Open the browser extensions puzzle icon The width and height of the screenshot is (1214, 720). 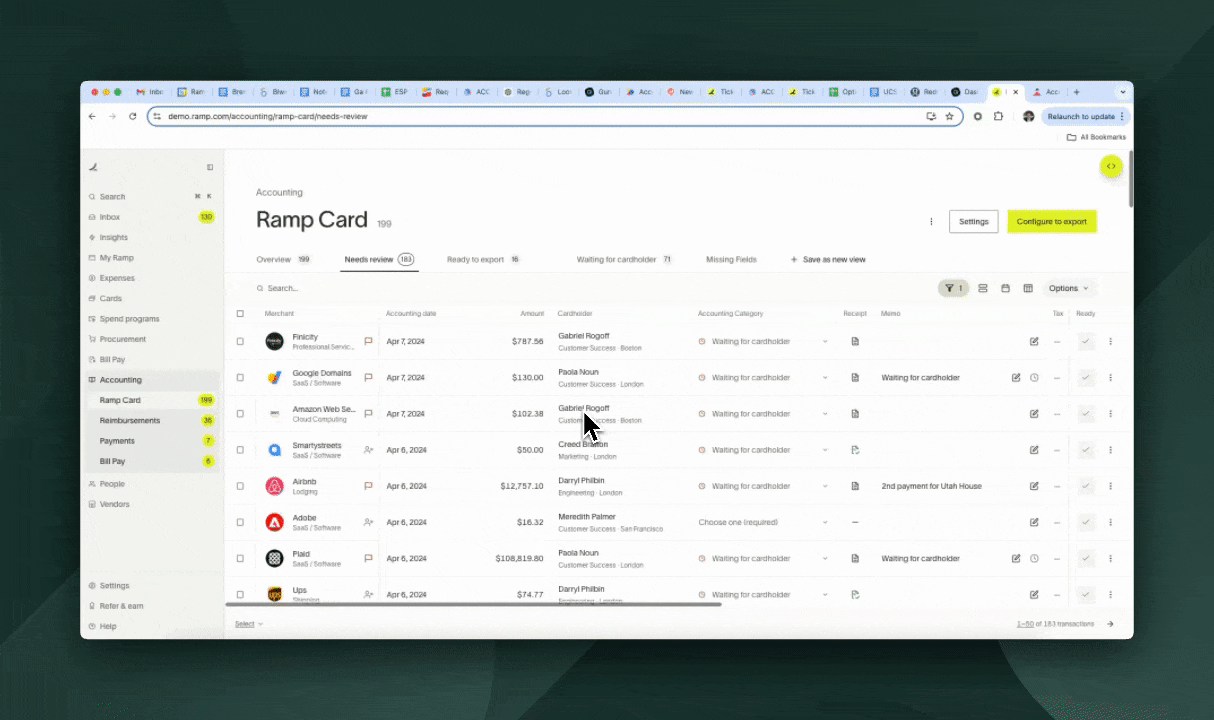tap(998, 116)
